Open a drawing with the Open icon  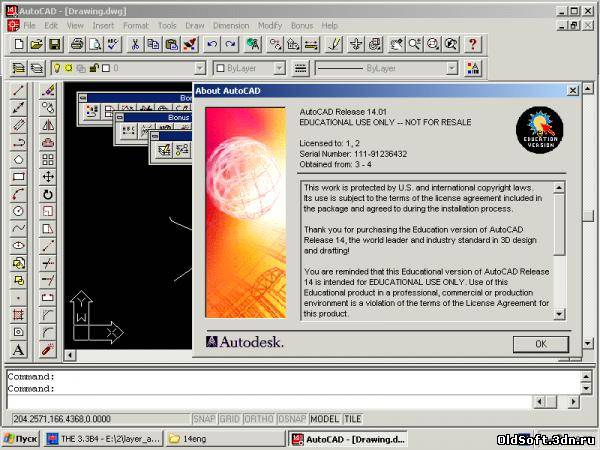coord(36,44)
